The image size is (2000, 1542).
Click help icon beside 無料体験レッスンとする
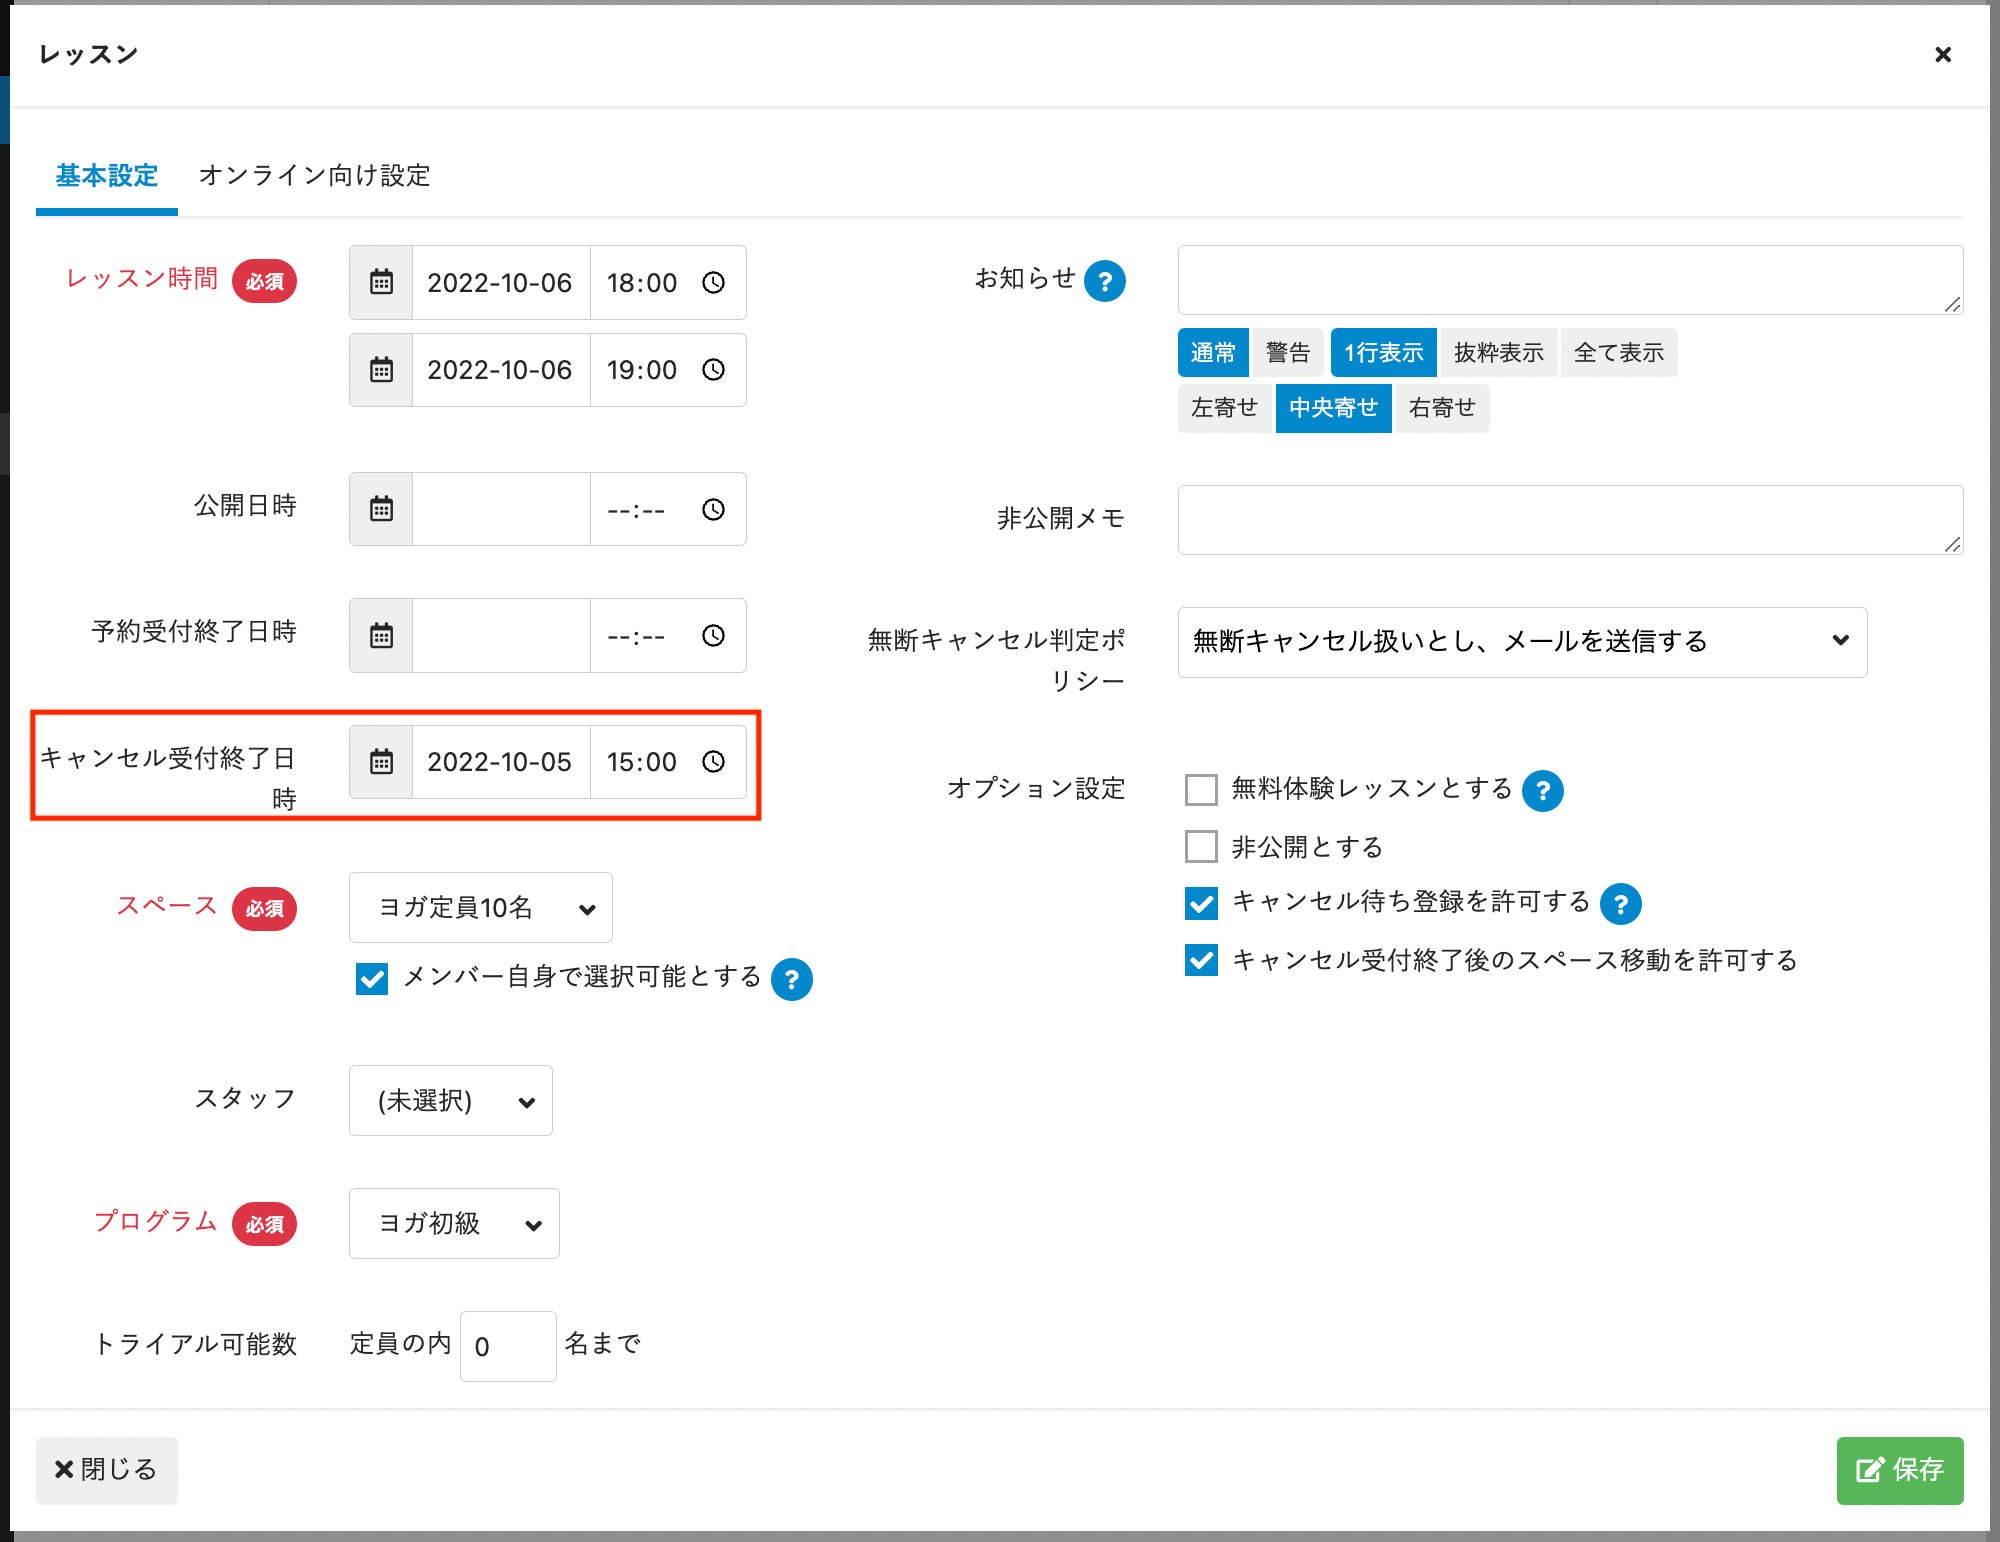[1543, 791]
